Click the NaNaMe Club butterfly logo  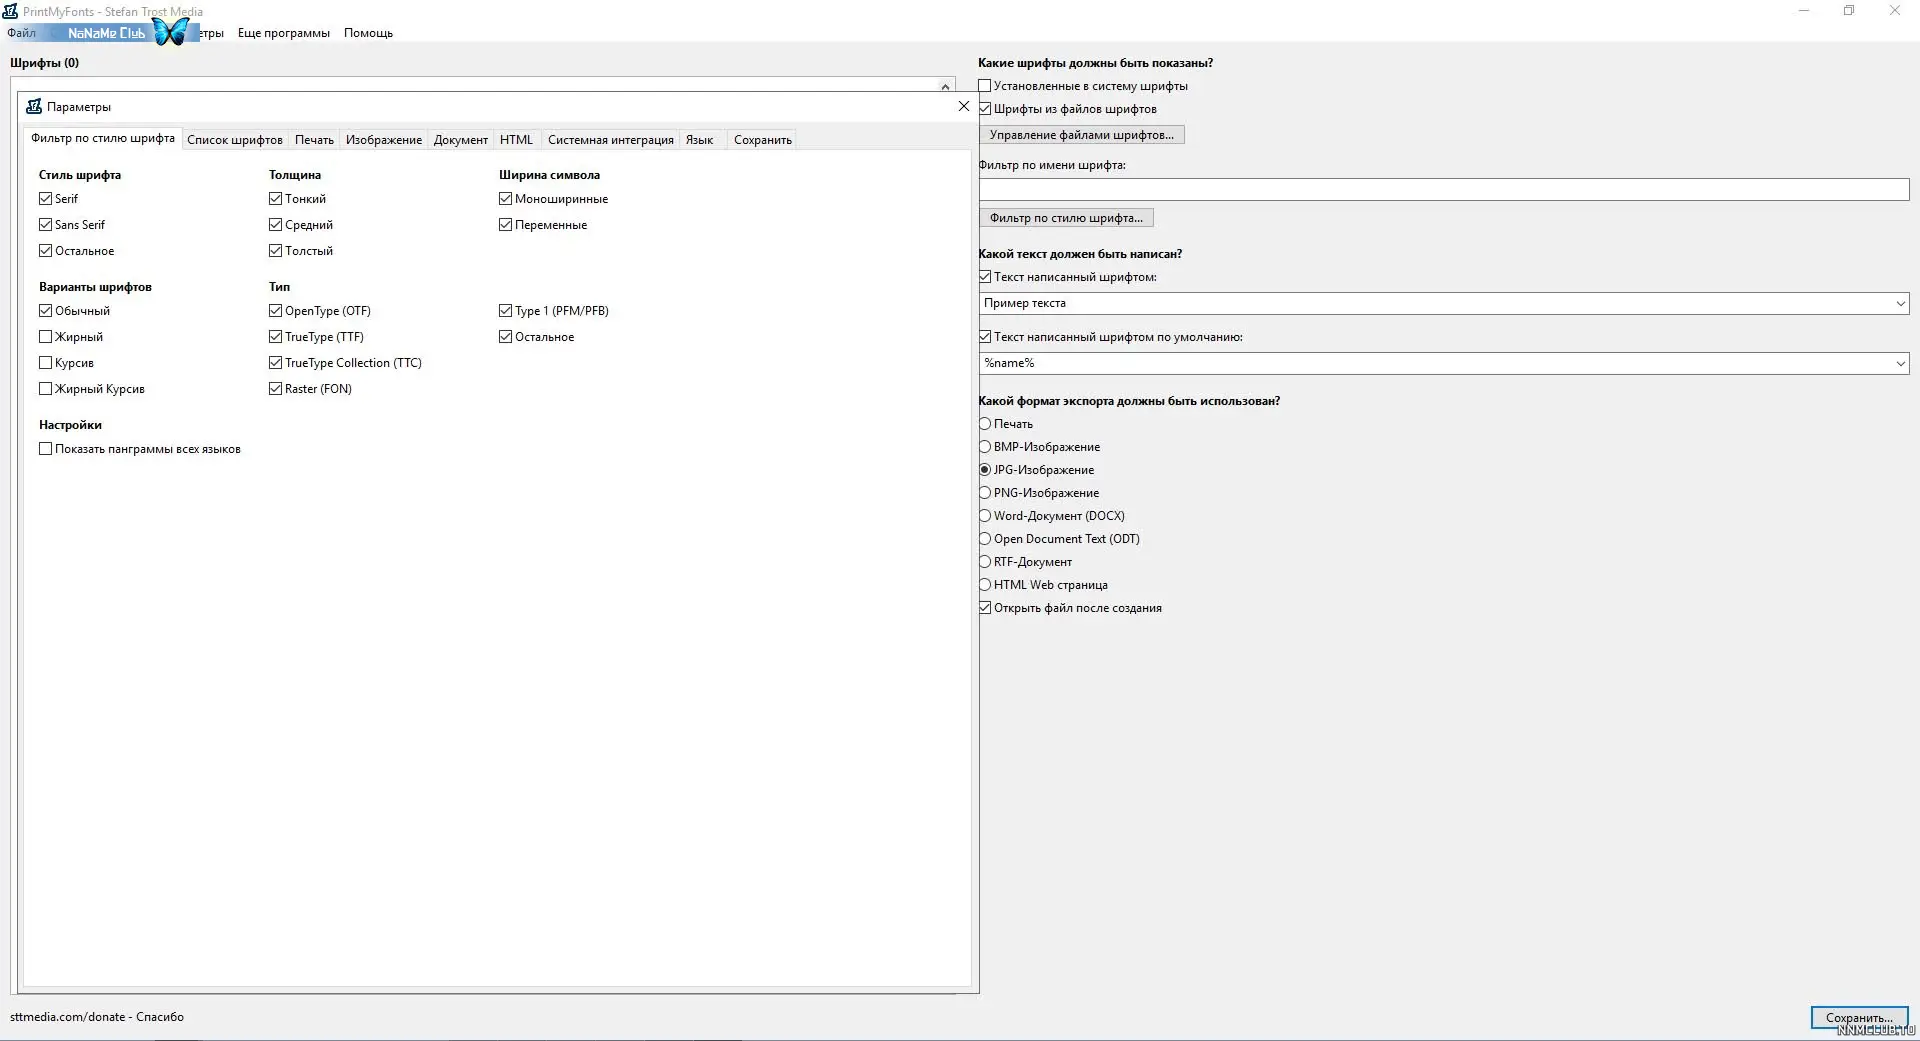tap(171, 32)
